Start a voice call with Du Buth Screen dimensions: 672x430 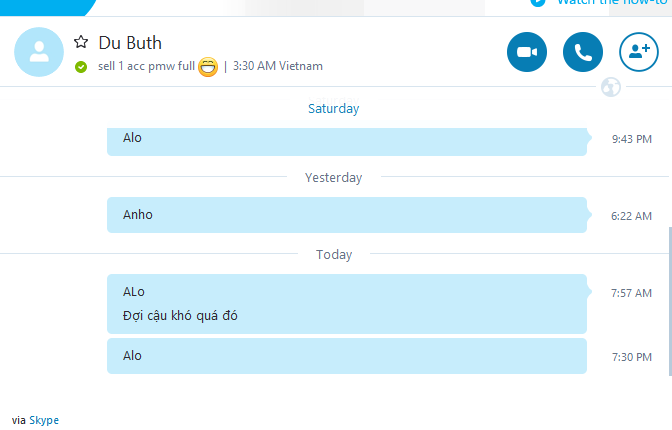coord(583,53)
